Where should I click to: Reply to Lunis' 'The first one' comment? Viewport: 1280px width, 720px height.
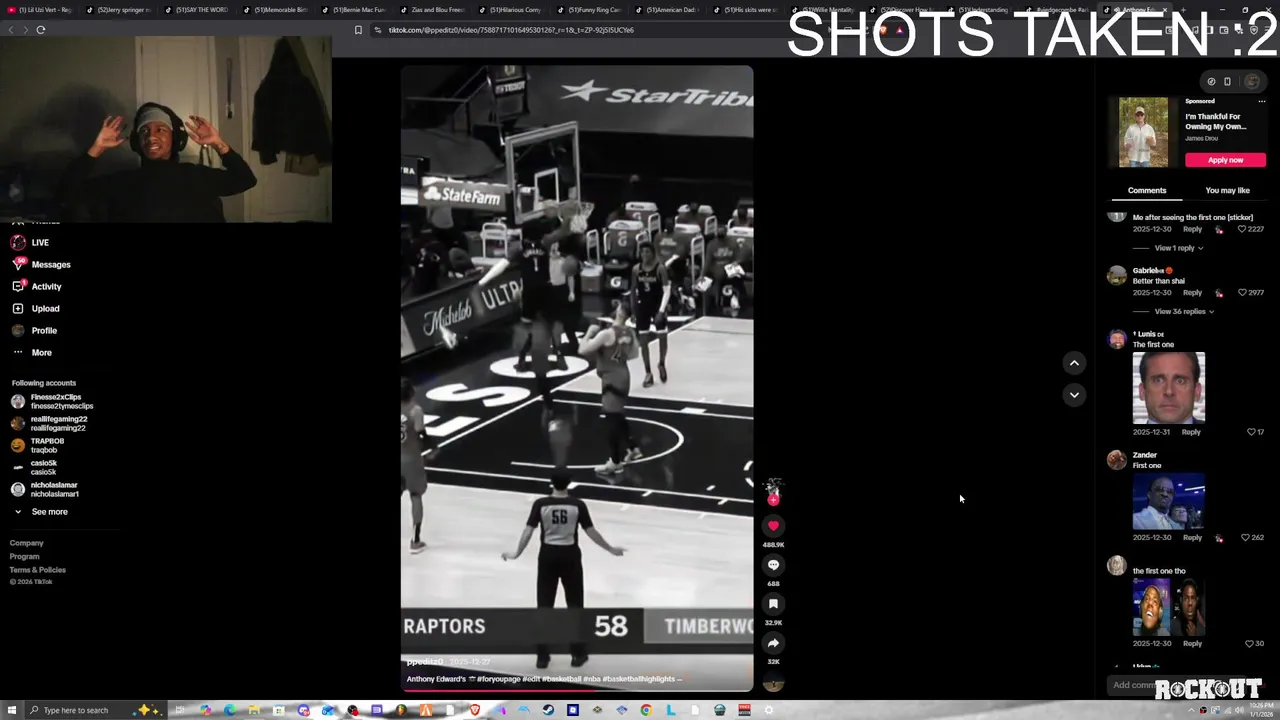pyautogui.click(x=1191, y=432)
